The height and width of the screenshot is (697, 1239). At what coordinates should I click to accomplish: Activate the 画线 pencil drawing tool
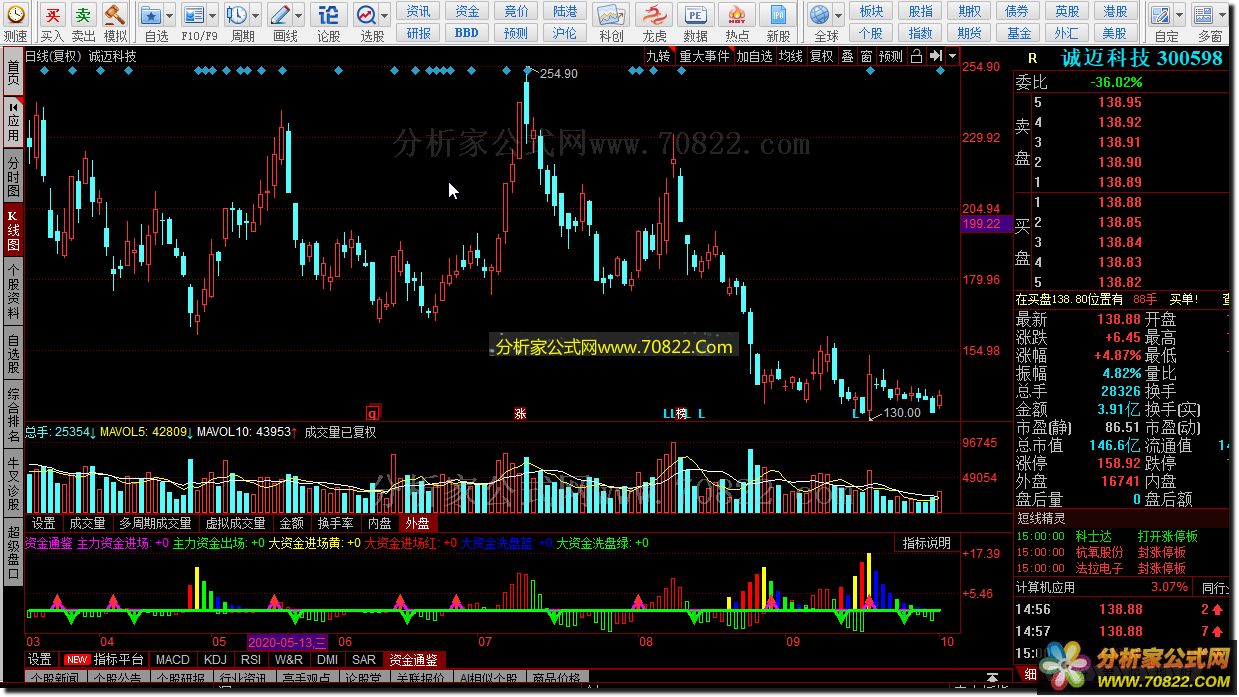(x=281, y=15)
